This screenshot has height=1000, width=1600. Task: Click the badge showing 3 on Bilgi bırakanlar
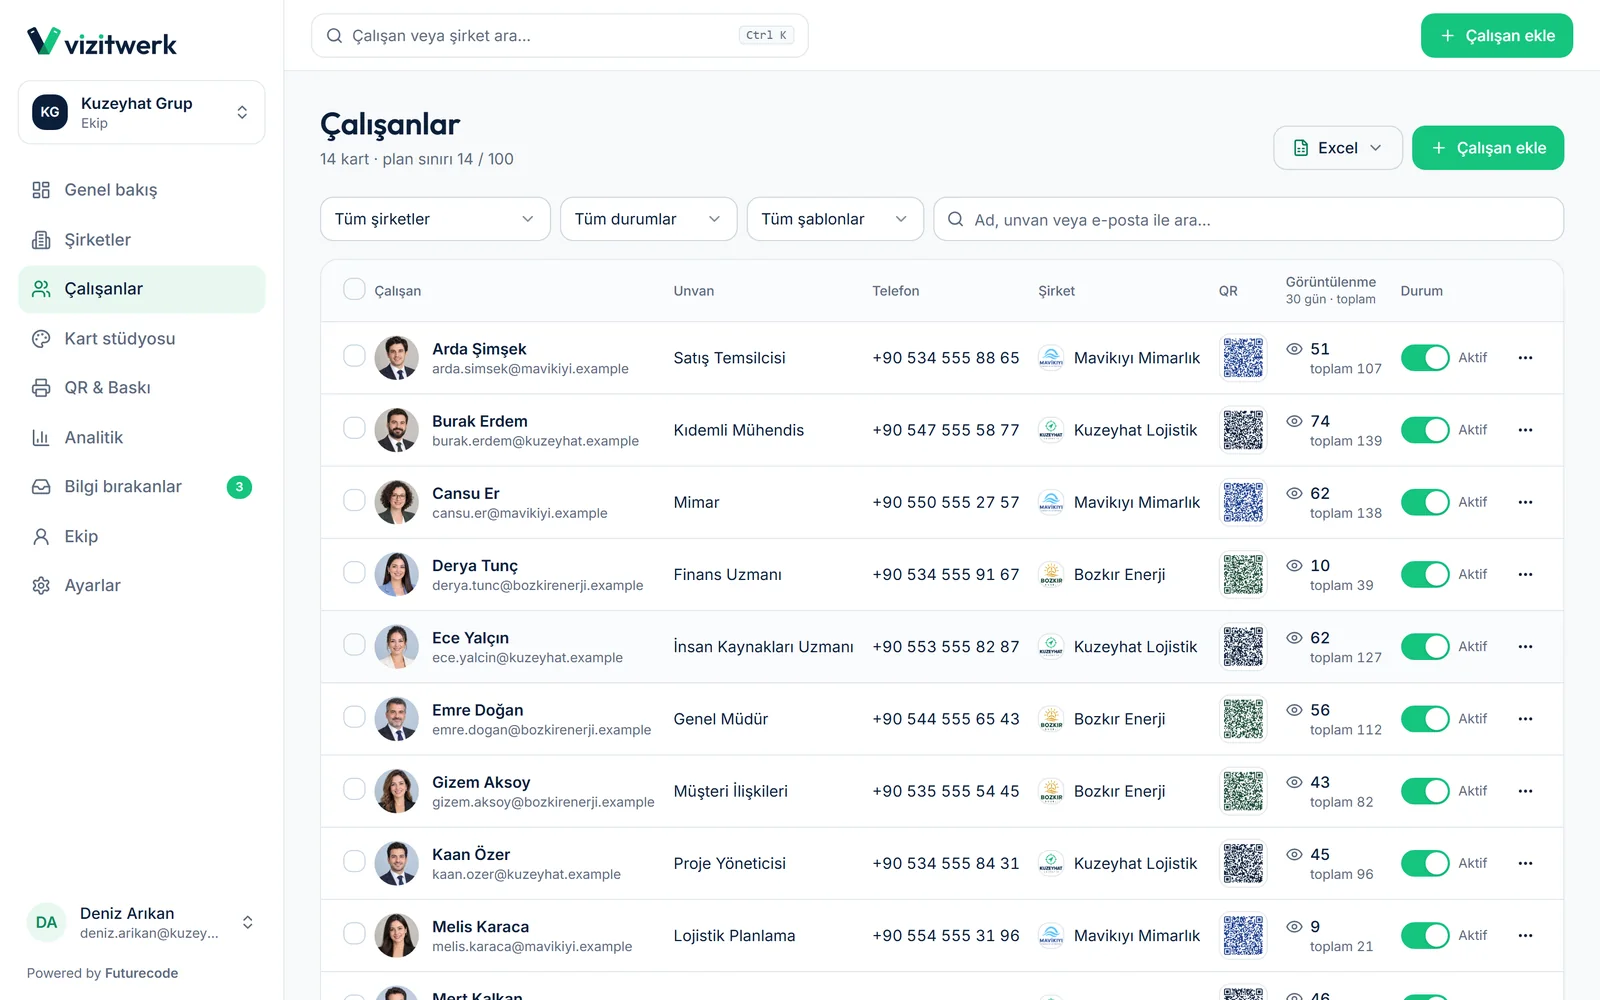[x=239, y=487]
